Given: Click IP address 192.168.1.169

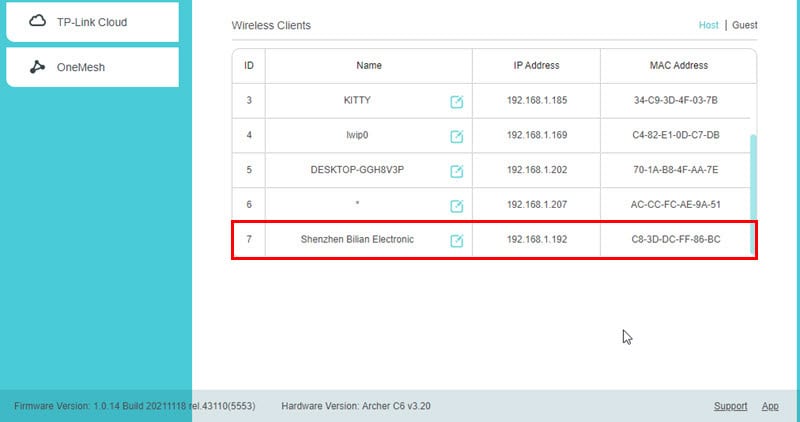Looking at the screenshot, I should tap(537, 135).
